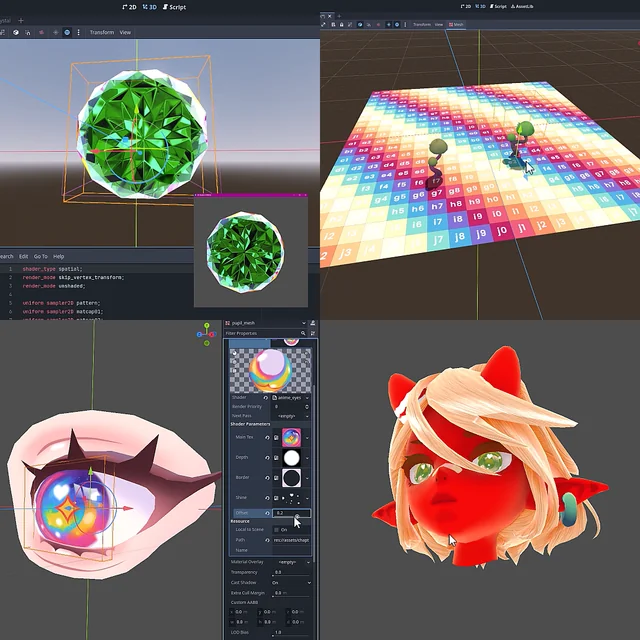Image resolution: width=640 pixels, height=640 pixels.
Task: Close the scene tab in grid-floor editor
Action: (x=330, y=16)
